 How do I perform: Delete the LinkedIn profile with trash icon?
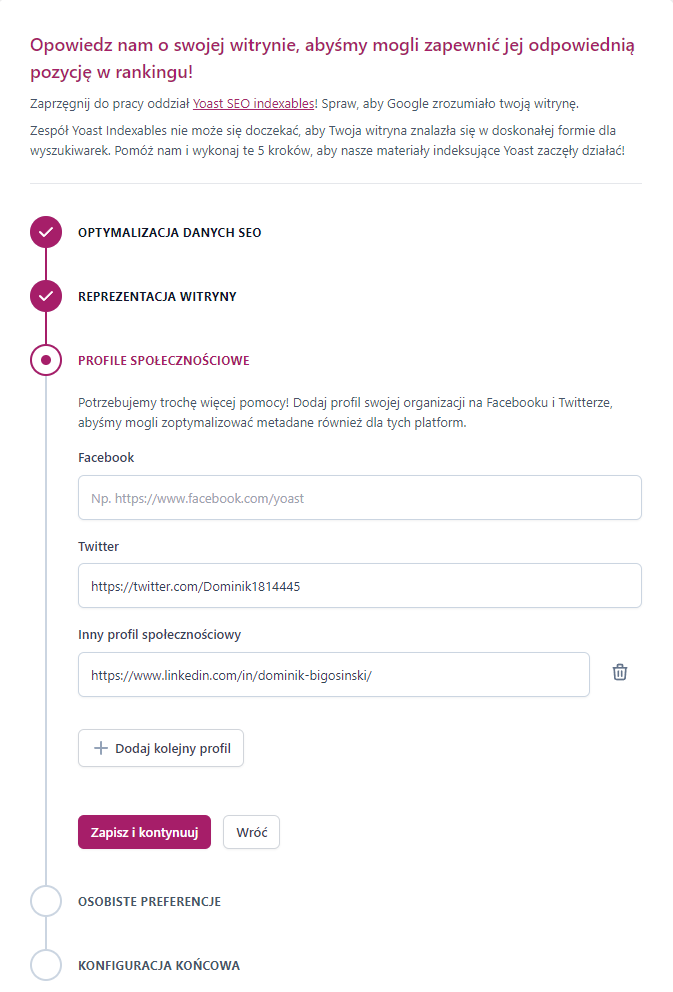[x=620, y=672]
